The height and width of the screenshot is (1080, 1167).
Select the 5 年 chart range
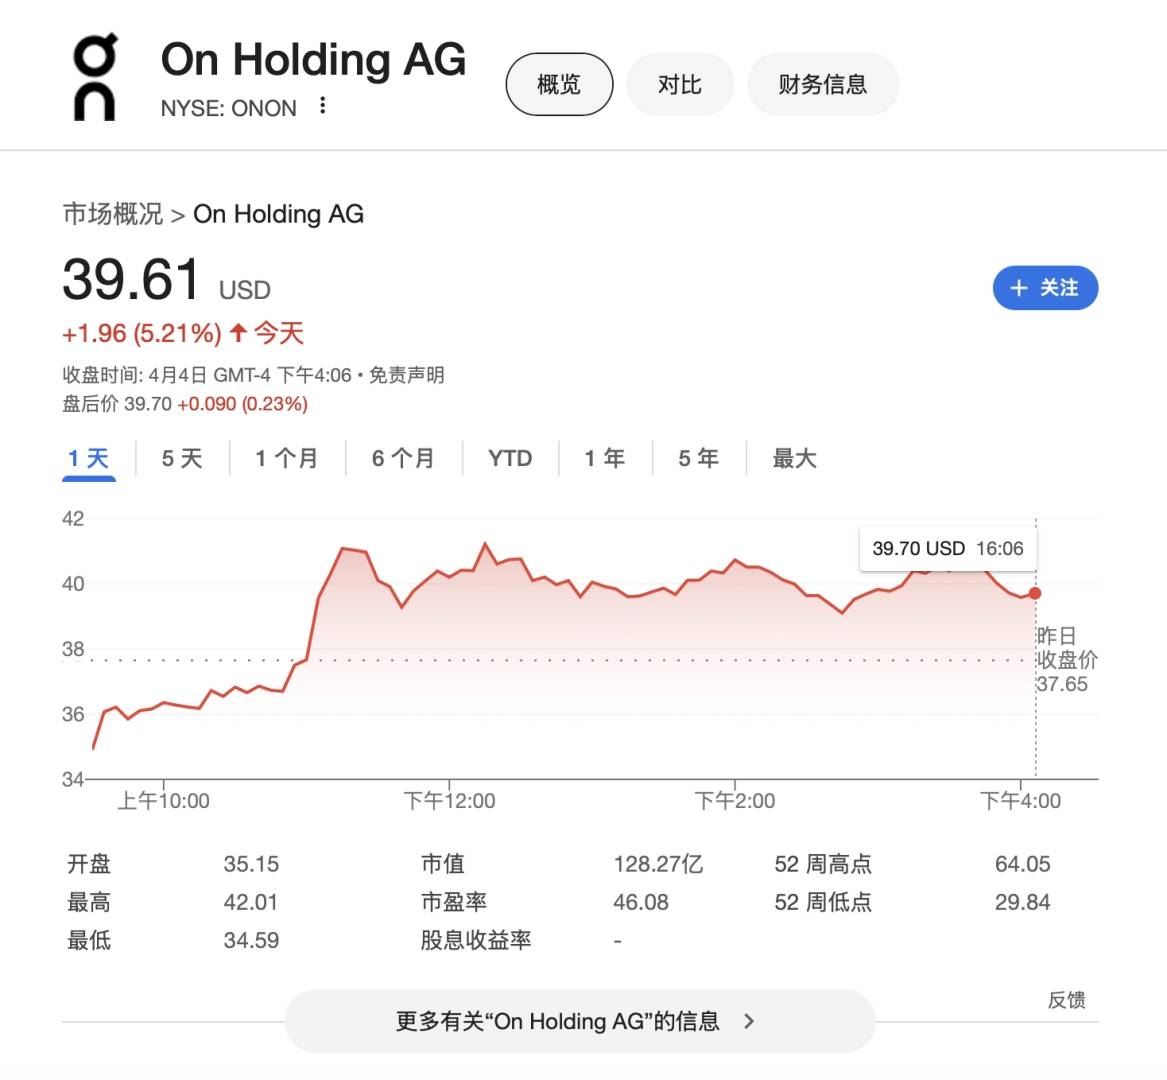[x=698, y=459]
